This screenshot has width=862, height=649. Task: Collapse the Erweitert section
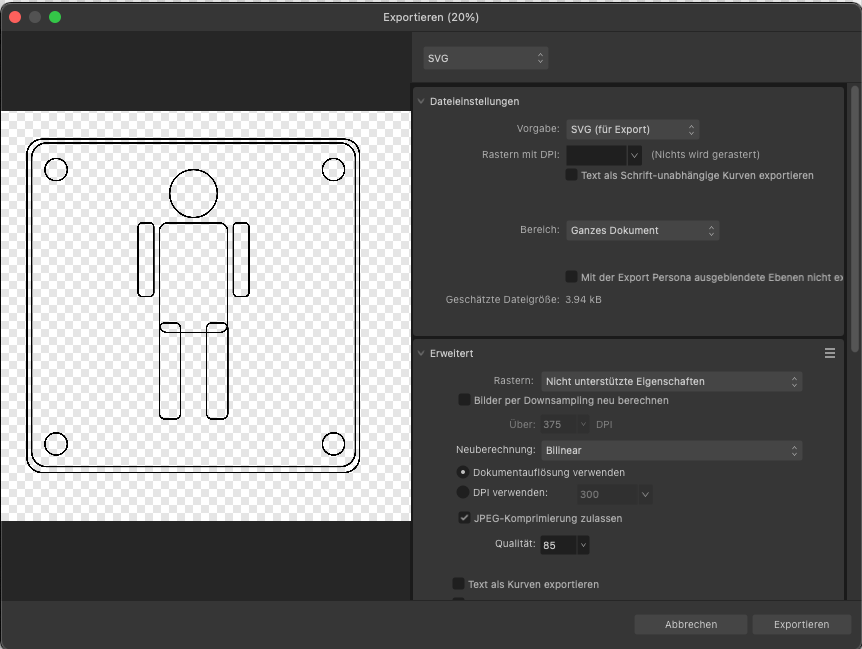pyautogui.click(x=422, y=353)
